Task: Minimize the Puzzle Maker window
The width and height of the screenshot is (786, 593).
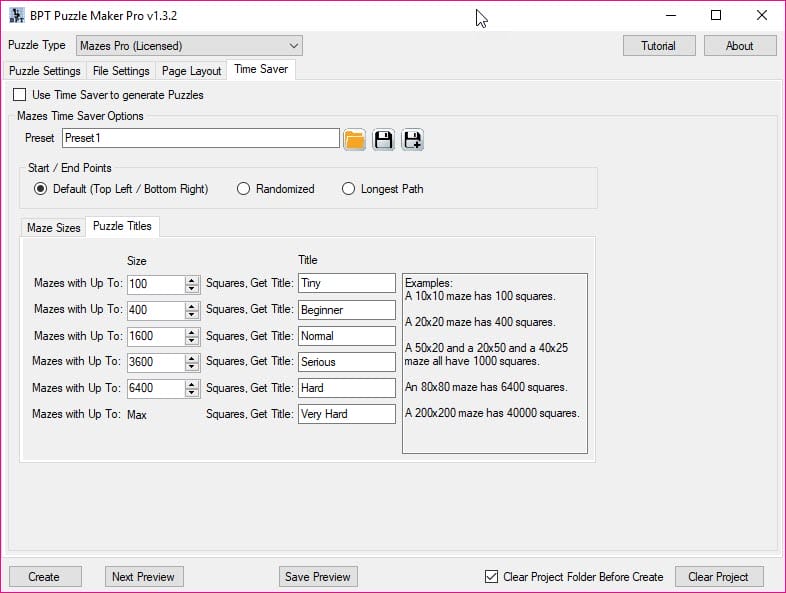Action: pyautogui.click(x=671, y=16)
